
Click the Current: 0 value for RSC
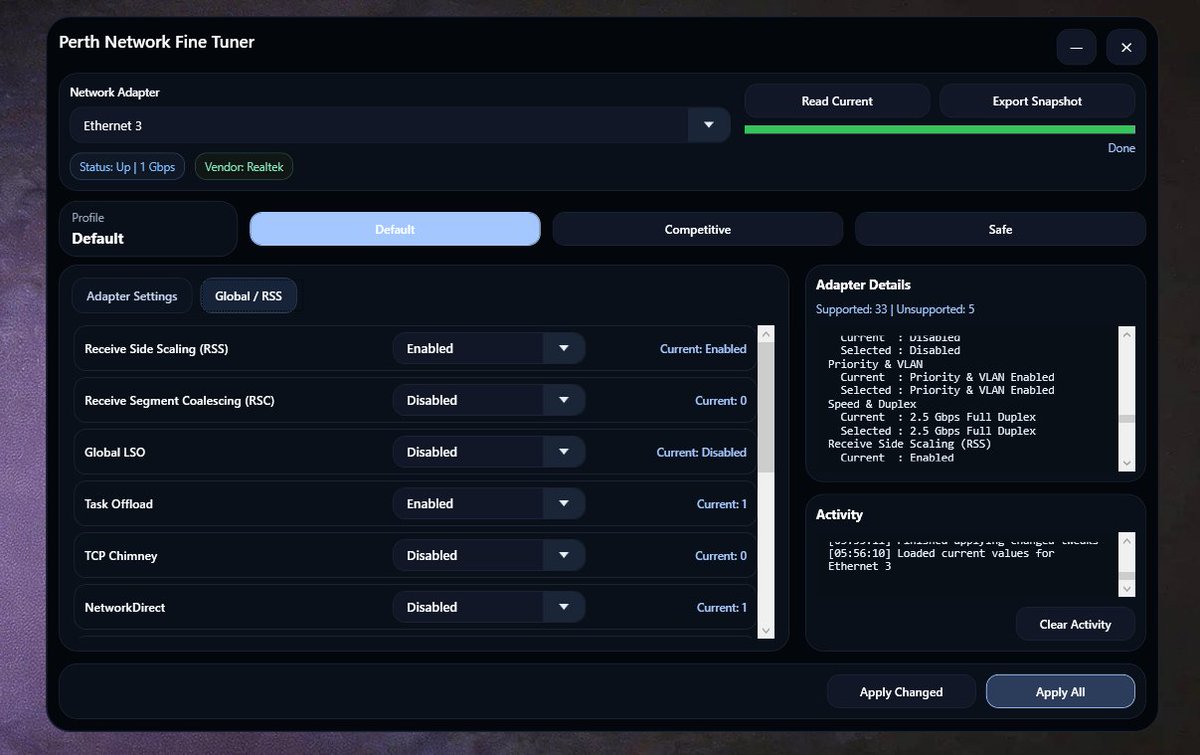(x=721, y=401)
